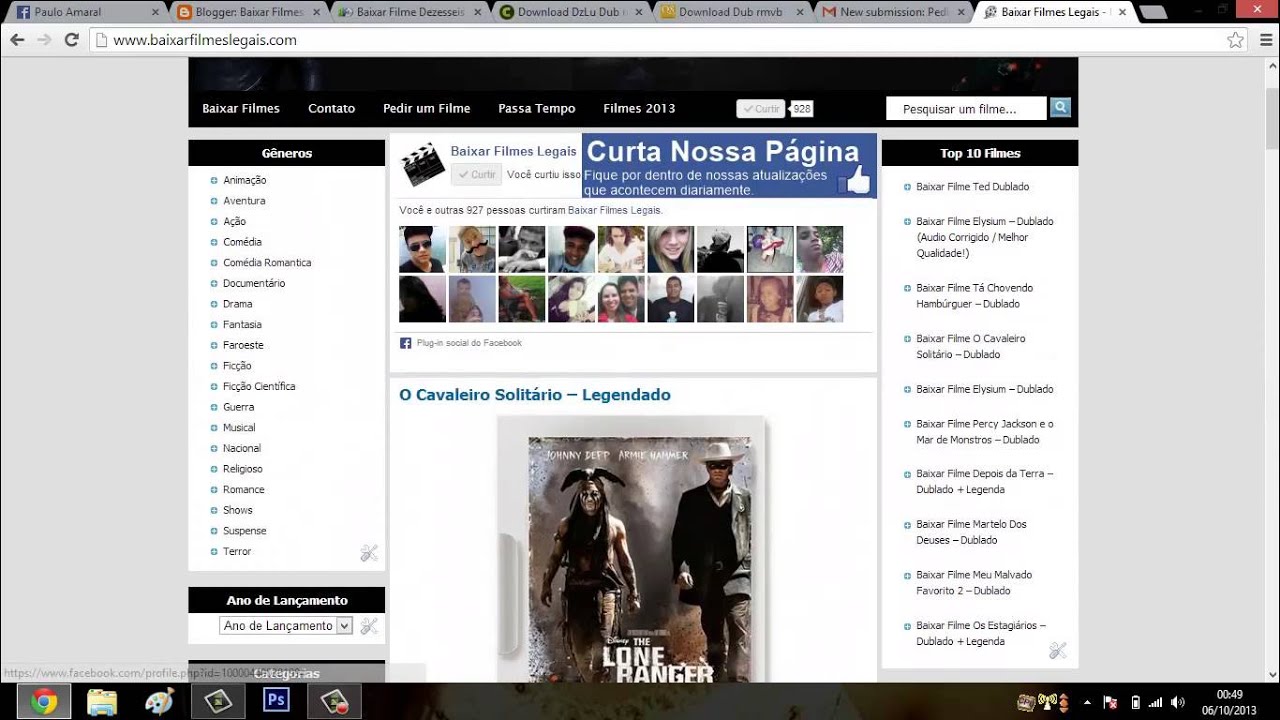Open Baixar Filme Meu Malvado Favorito 2 link
Image resolution: width=1280 pixels, height=720 pixels.
[x=974, y=583]
